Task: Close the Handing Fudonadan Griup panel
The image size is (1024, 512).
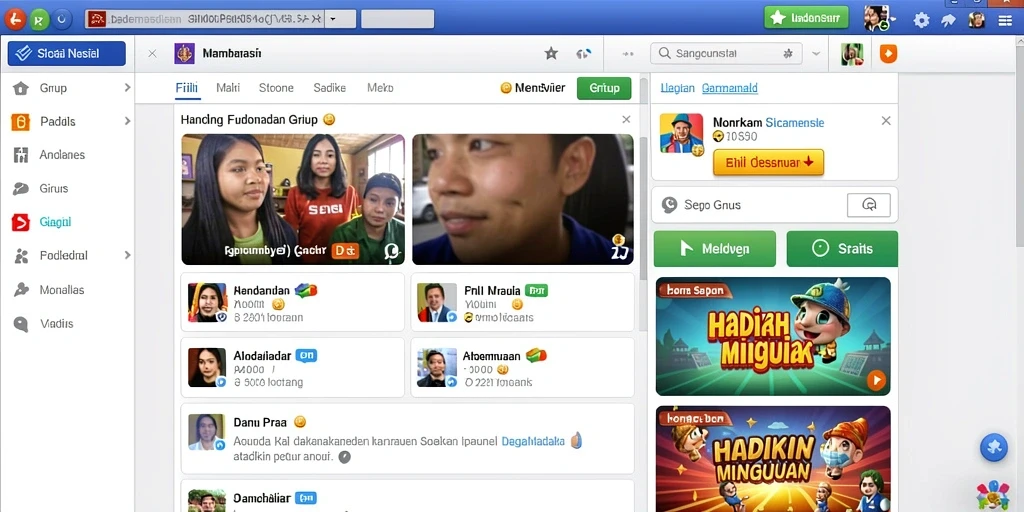Action: pyautogui.click(x=626, y=120)
